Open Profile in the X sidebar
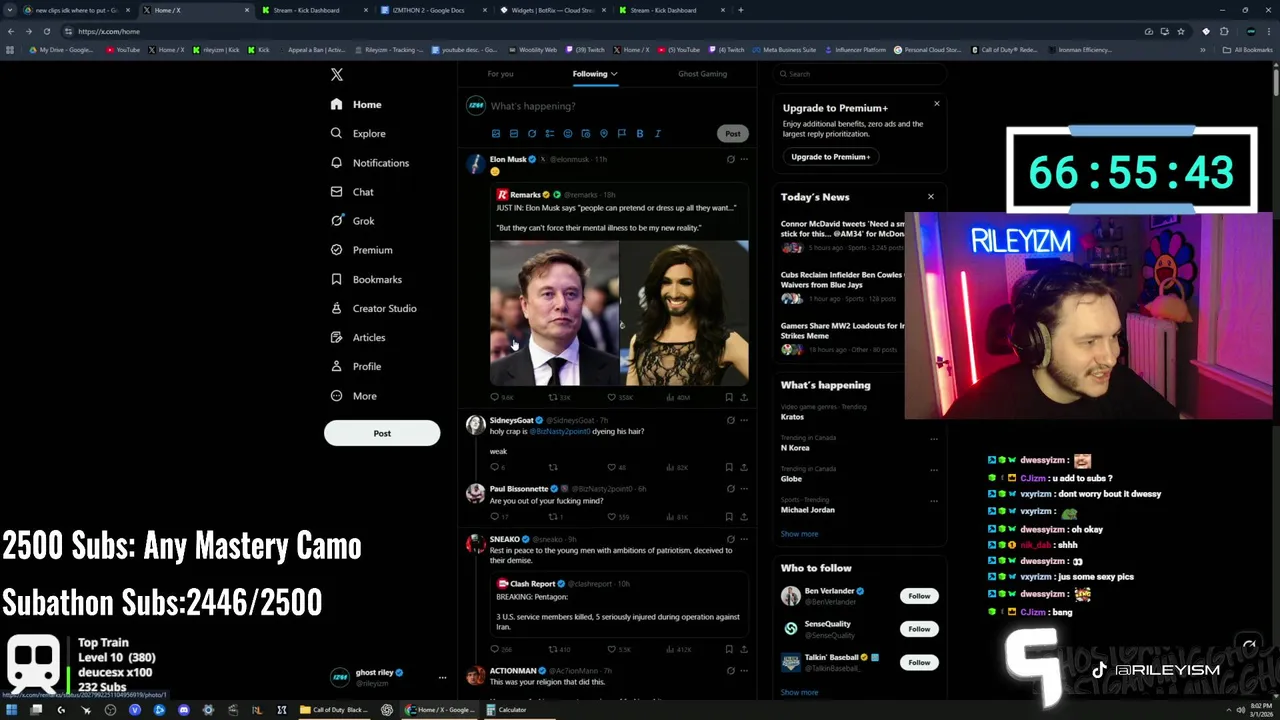This screenshot has width=1280, height=720. pyautogui.click(x=356, y=366)
